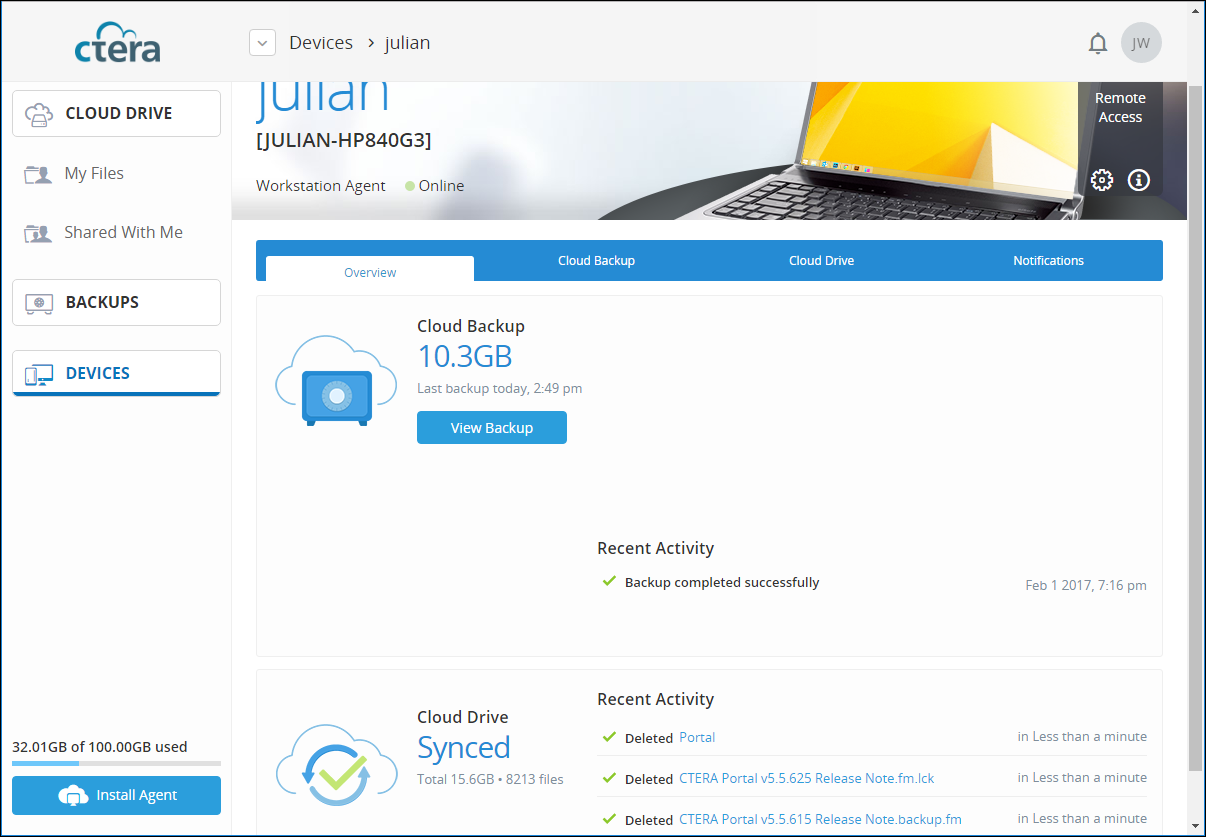Click the Synced status text
The height and width of the screenshot is (837, 1206).
point(464,748)
